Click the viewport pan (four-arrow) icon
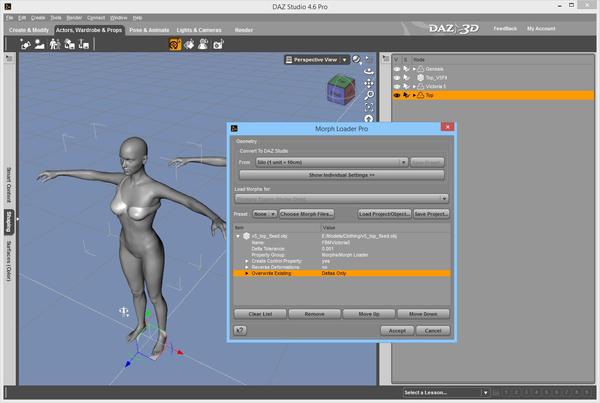600x403 pixels. 369,83
